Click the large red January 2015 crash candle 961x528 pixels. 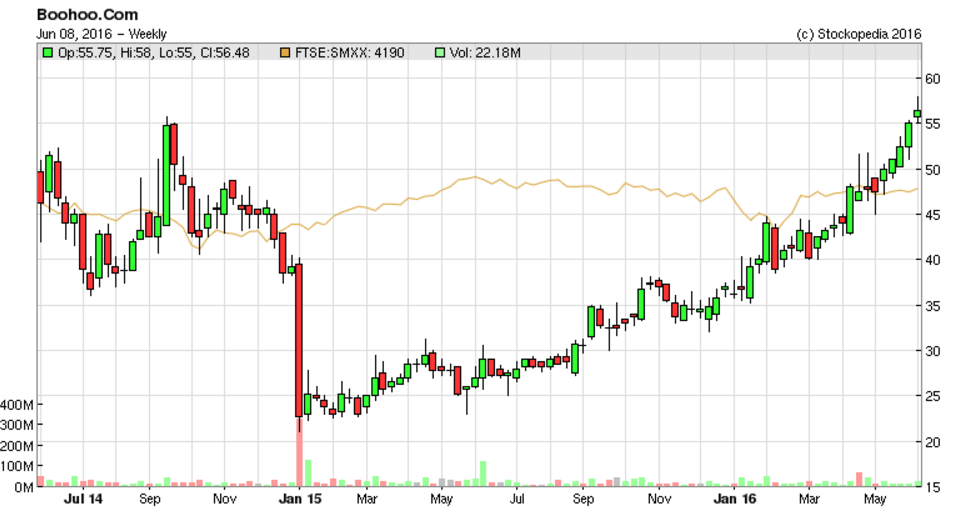[299, 341]
